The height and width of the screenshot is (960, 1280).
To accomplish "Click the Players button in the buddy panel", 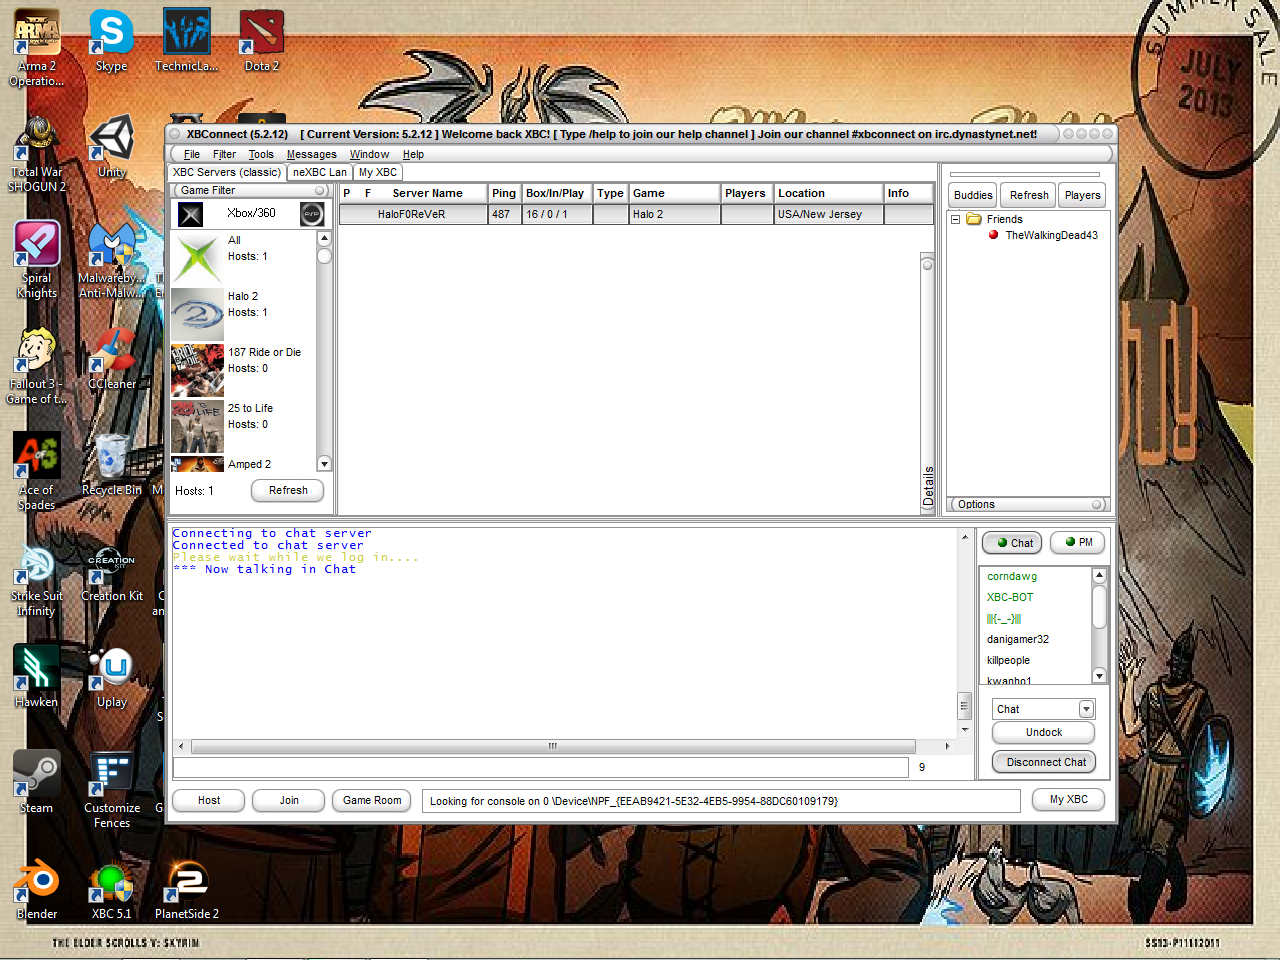I will pyautogui.click(x=1083, y=196).
